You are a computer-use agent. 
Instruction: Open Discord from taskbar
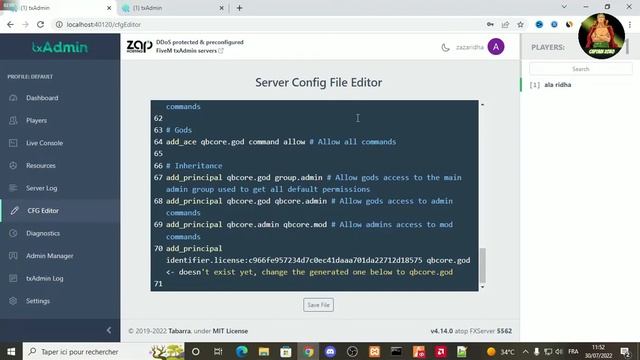coord(330,351)
